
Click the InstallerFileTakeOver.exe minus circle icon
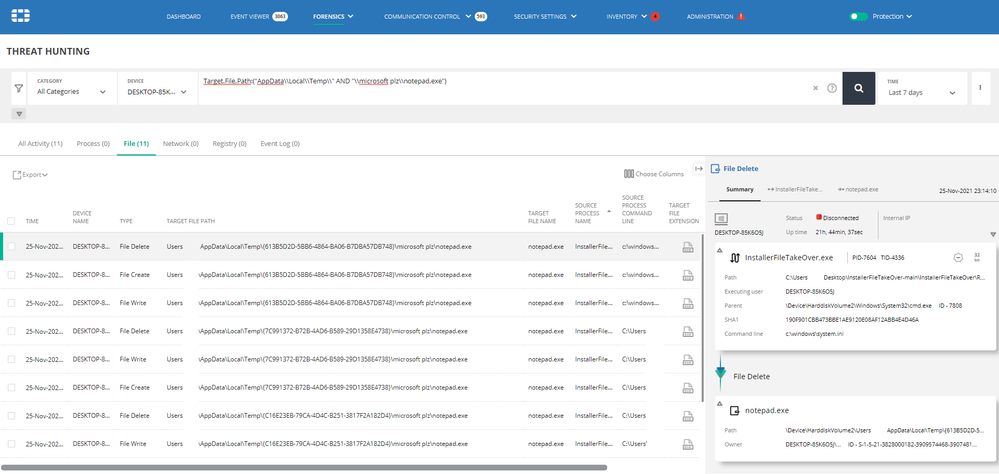[958, 257]
